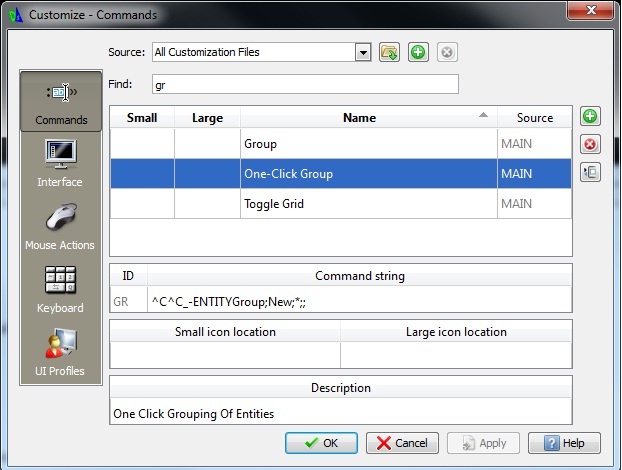The height and width of the screenshot is (470, 622).
Task: Select the One-Click Group row
Action: pyautogui.click(x=341, y=174)
